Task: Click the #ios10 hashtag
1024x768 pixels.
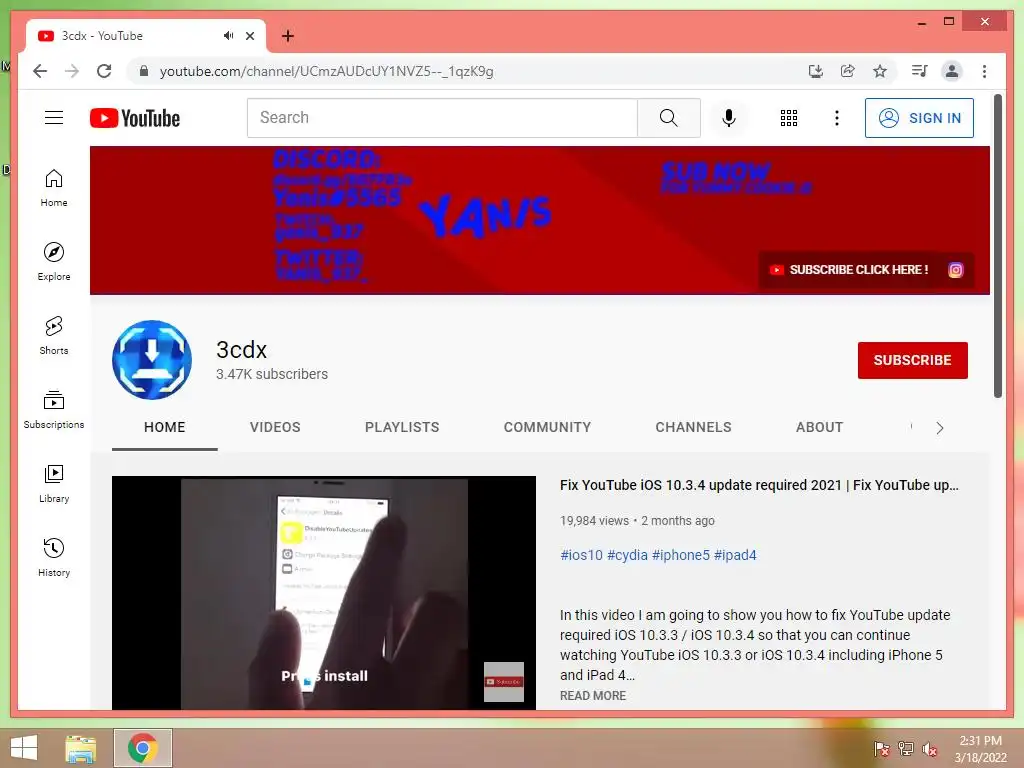Action: [581, 555]
